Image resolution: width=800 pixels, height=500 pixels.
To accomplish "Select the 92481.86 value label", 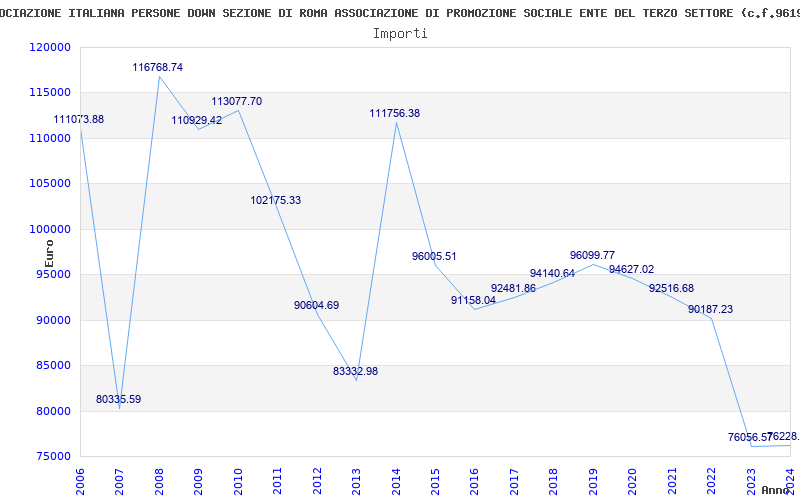I will point(513,288).
